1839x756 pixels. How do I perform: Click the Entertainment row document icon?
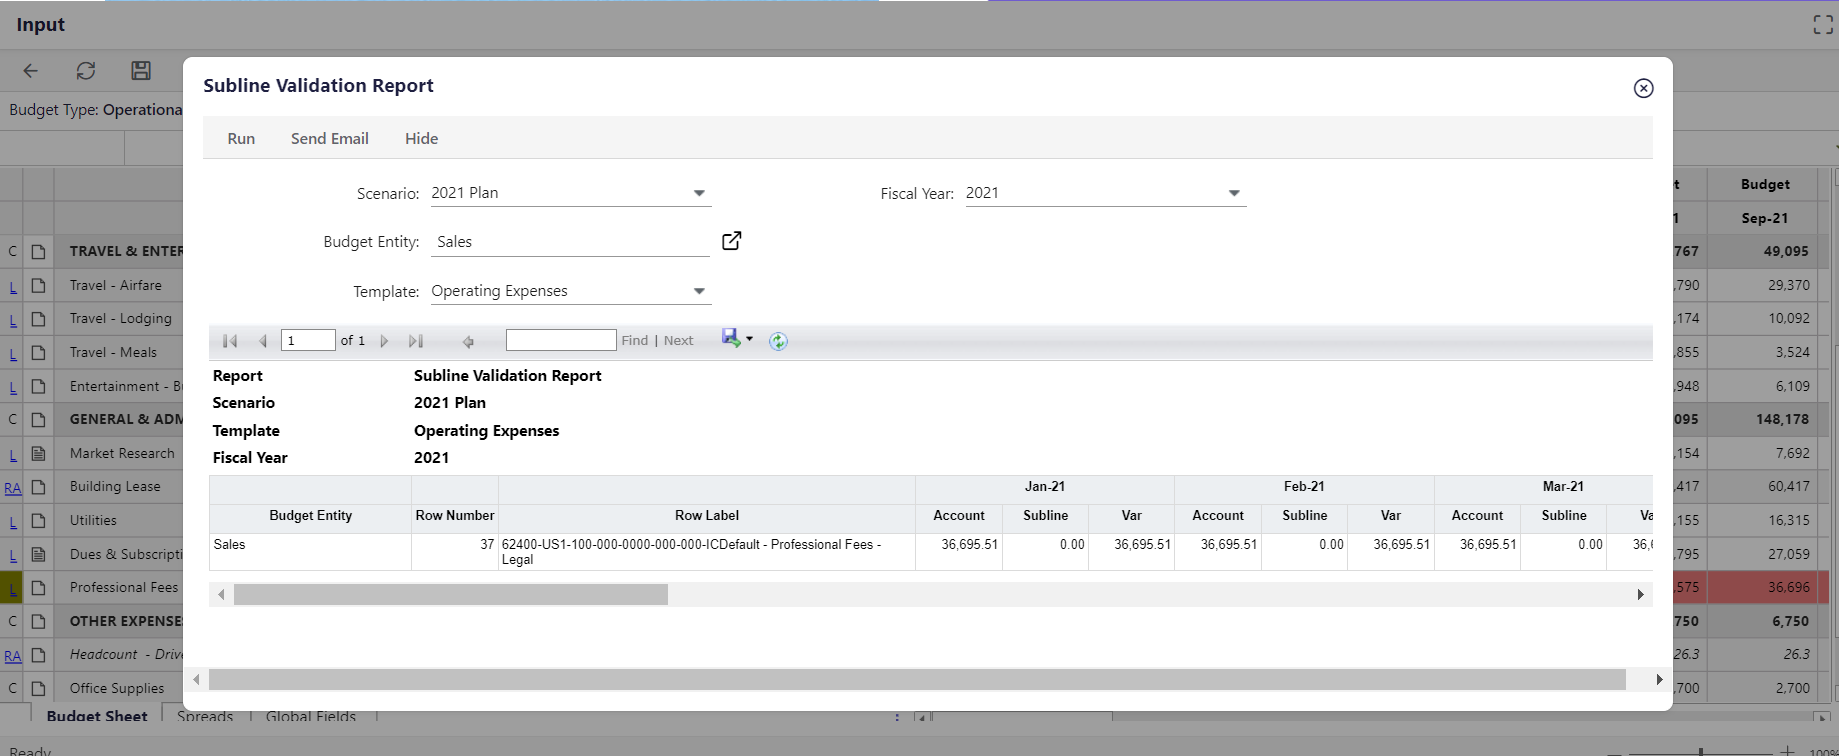click(38, 386)
